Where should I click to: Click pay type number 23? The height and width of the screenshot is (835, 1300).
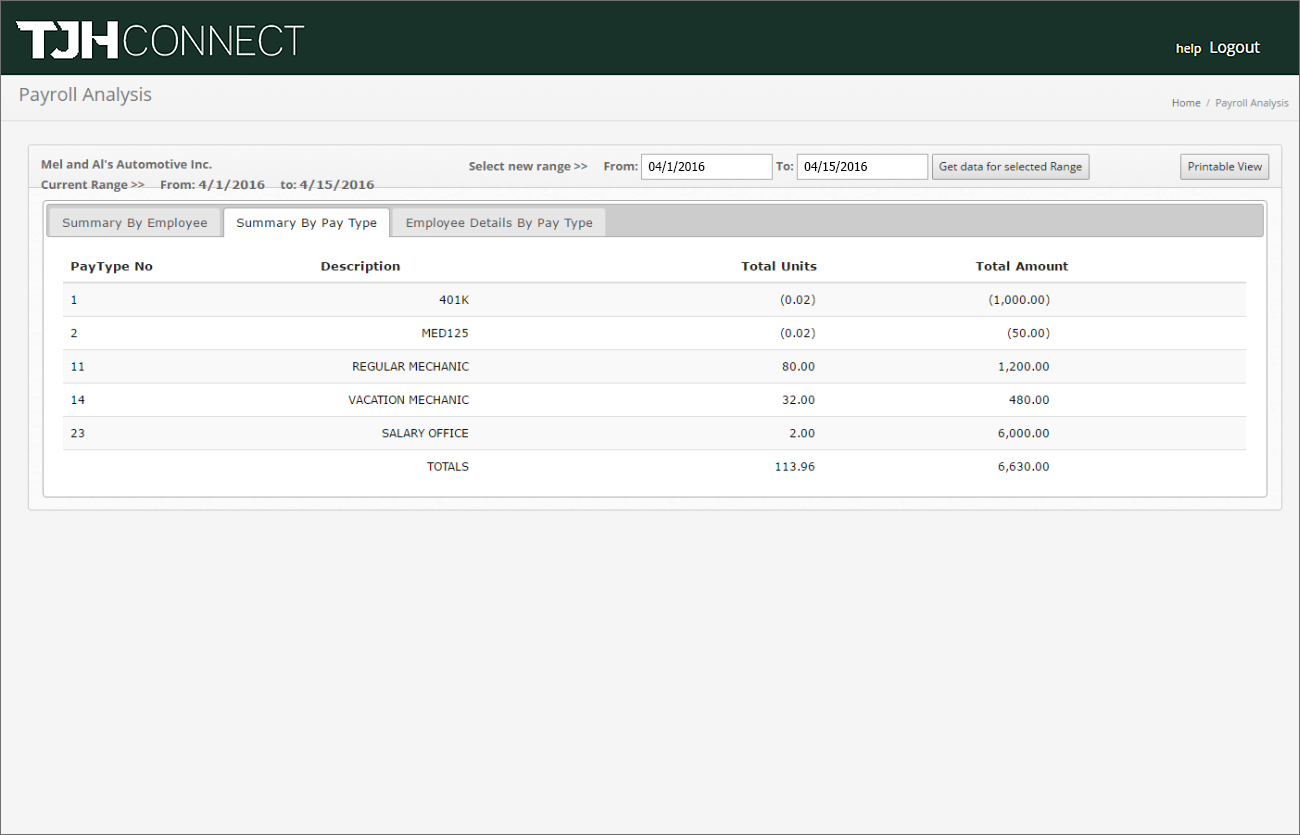(x=78, y=434)
